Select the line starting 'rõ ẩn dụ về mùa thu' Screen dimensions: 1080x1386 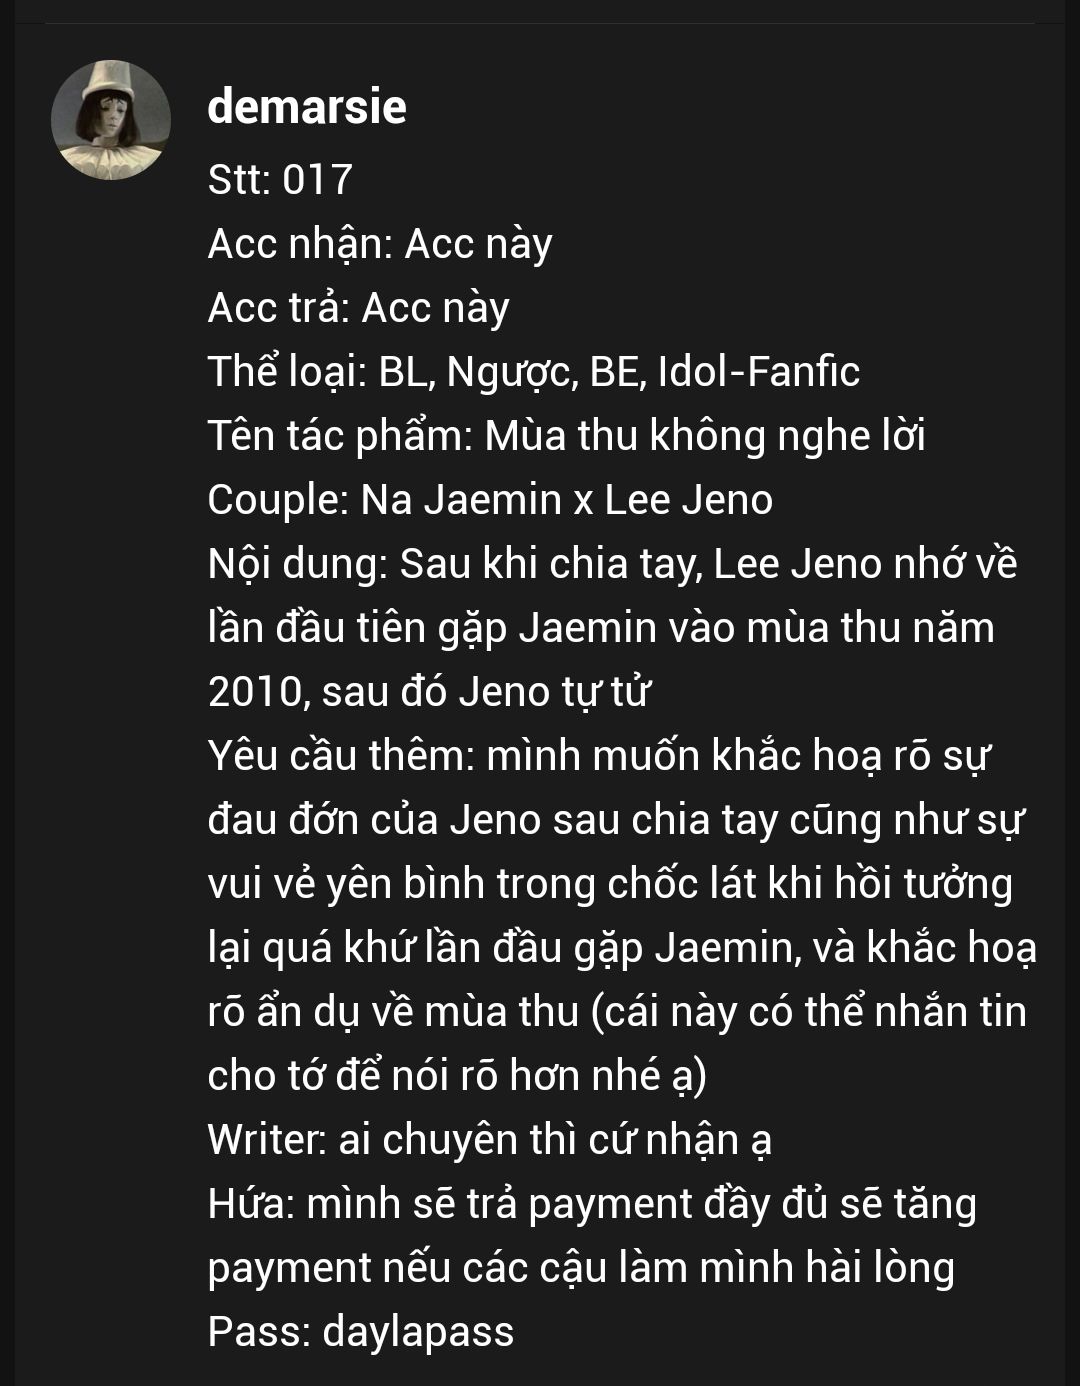(x=617, y=1012)
